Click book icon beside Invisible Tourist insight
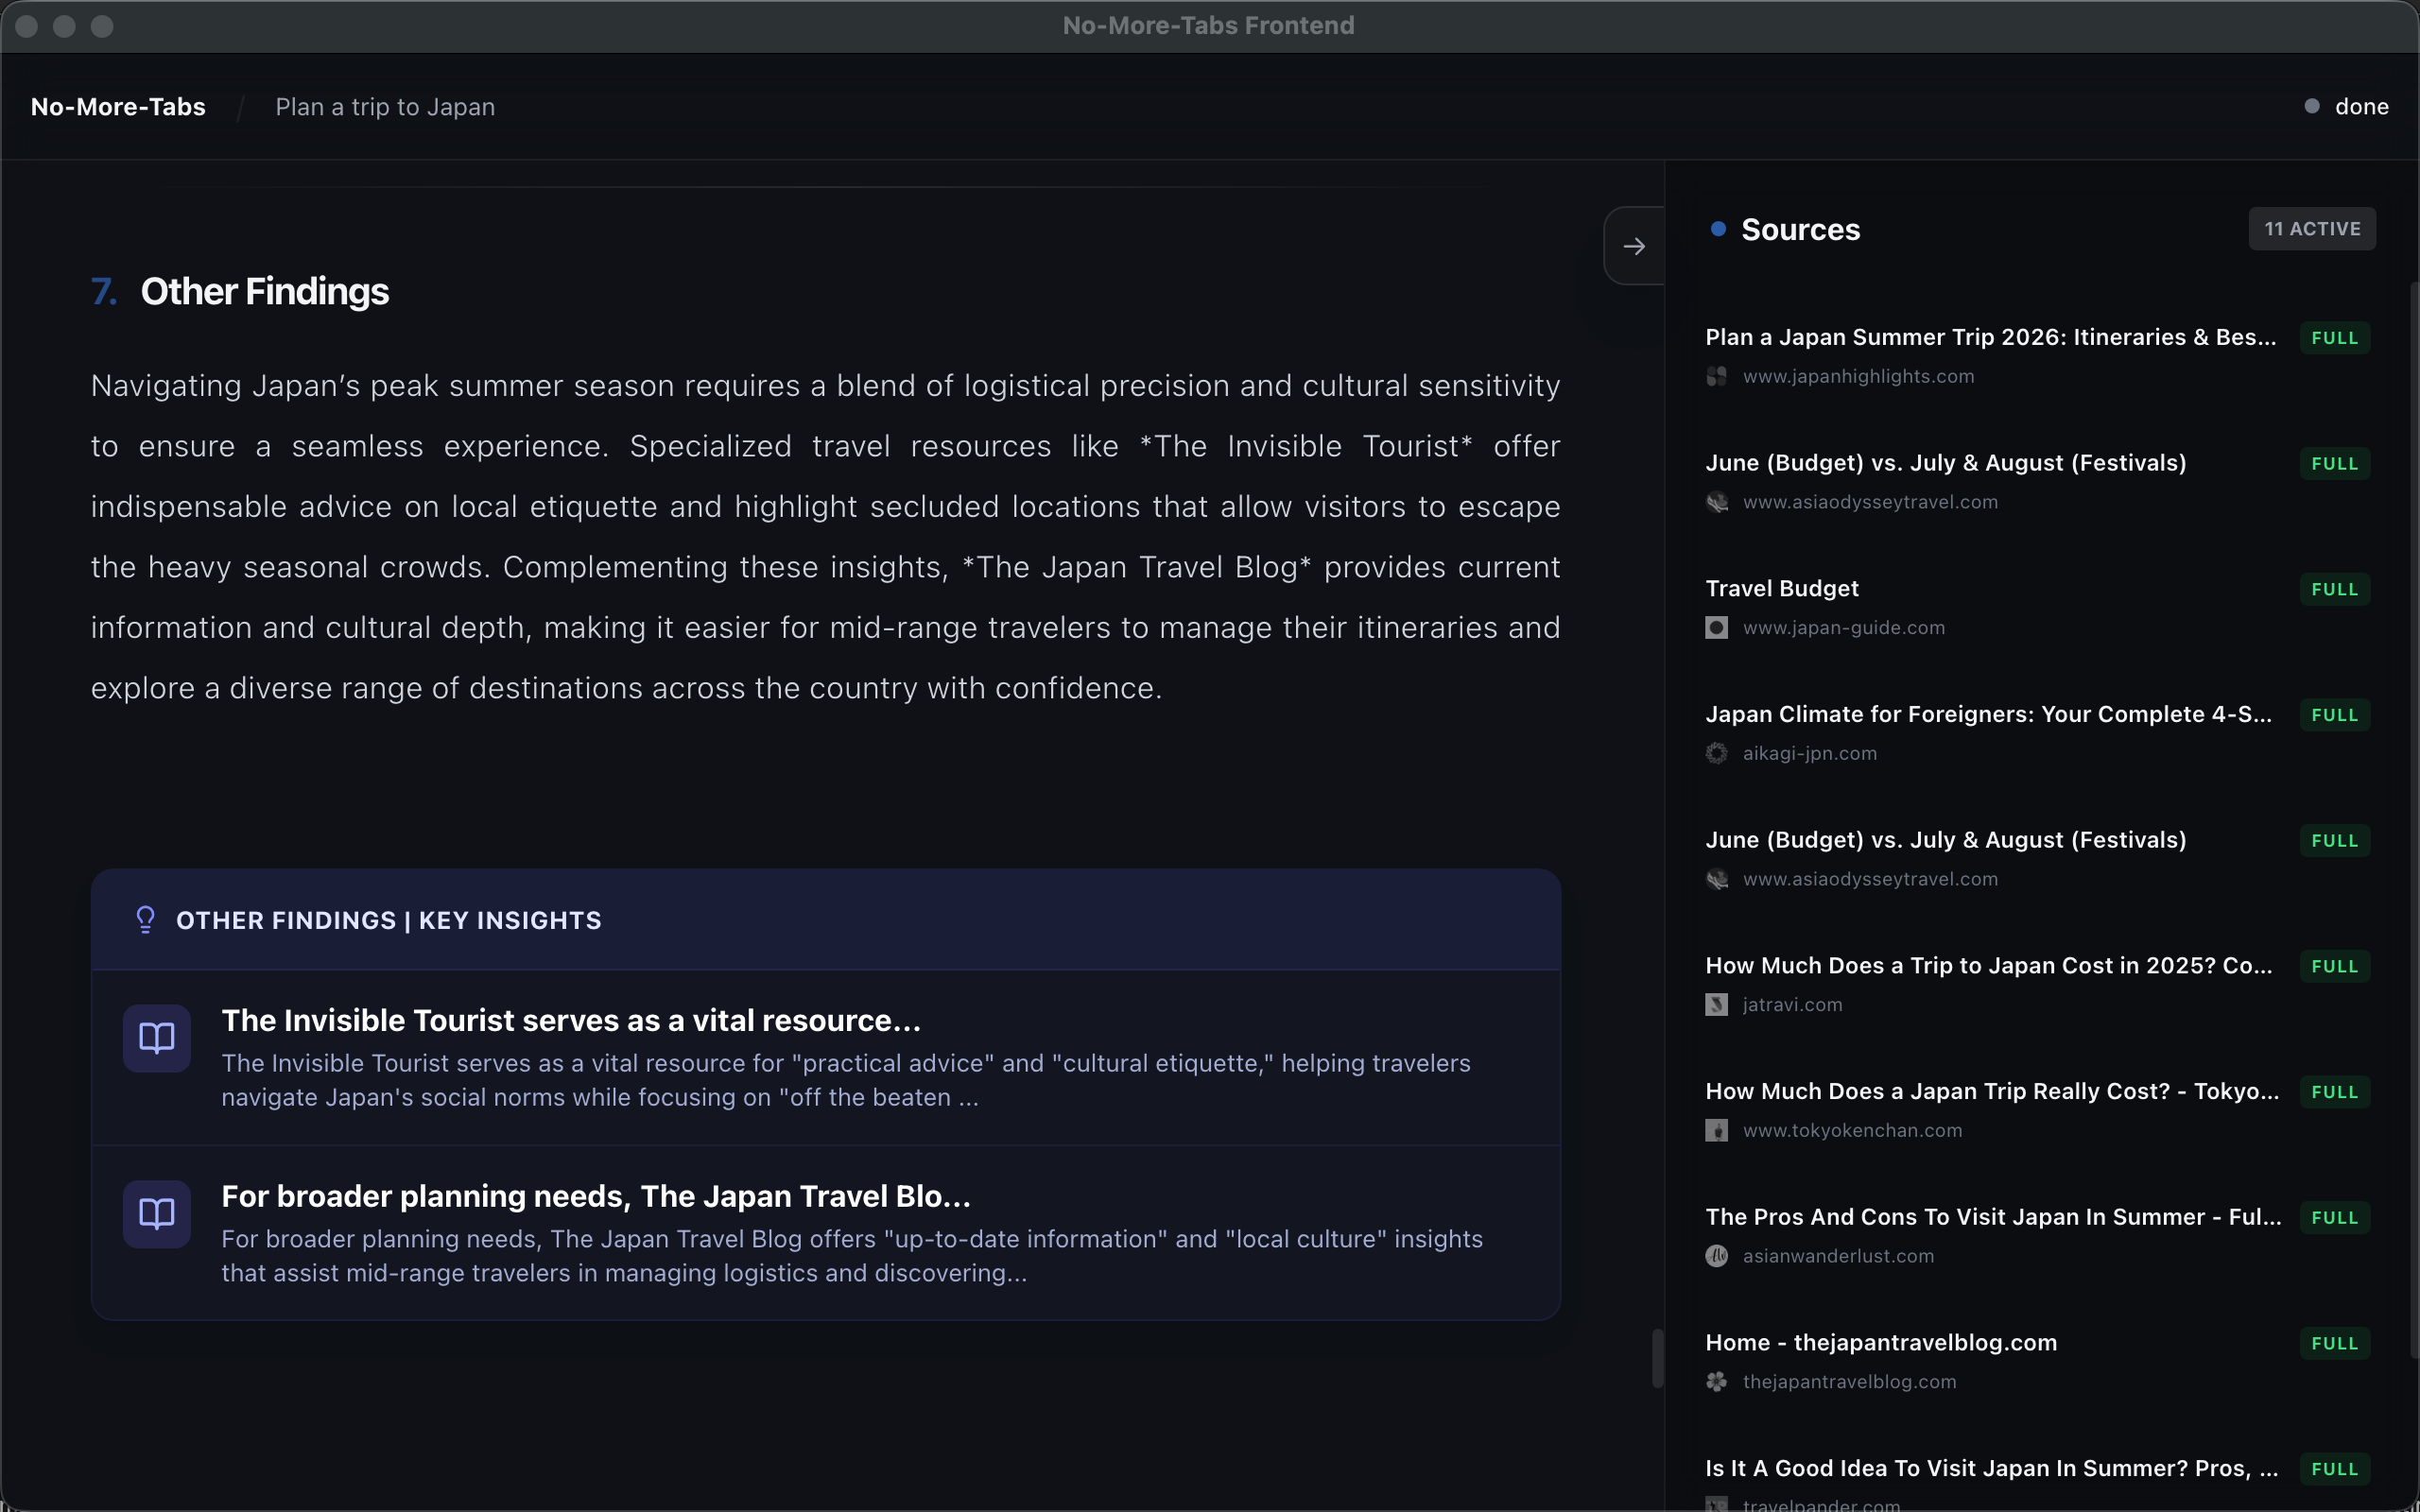Screen dimensions: 2420x1512 (x=157, y=1038)
